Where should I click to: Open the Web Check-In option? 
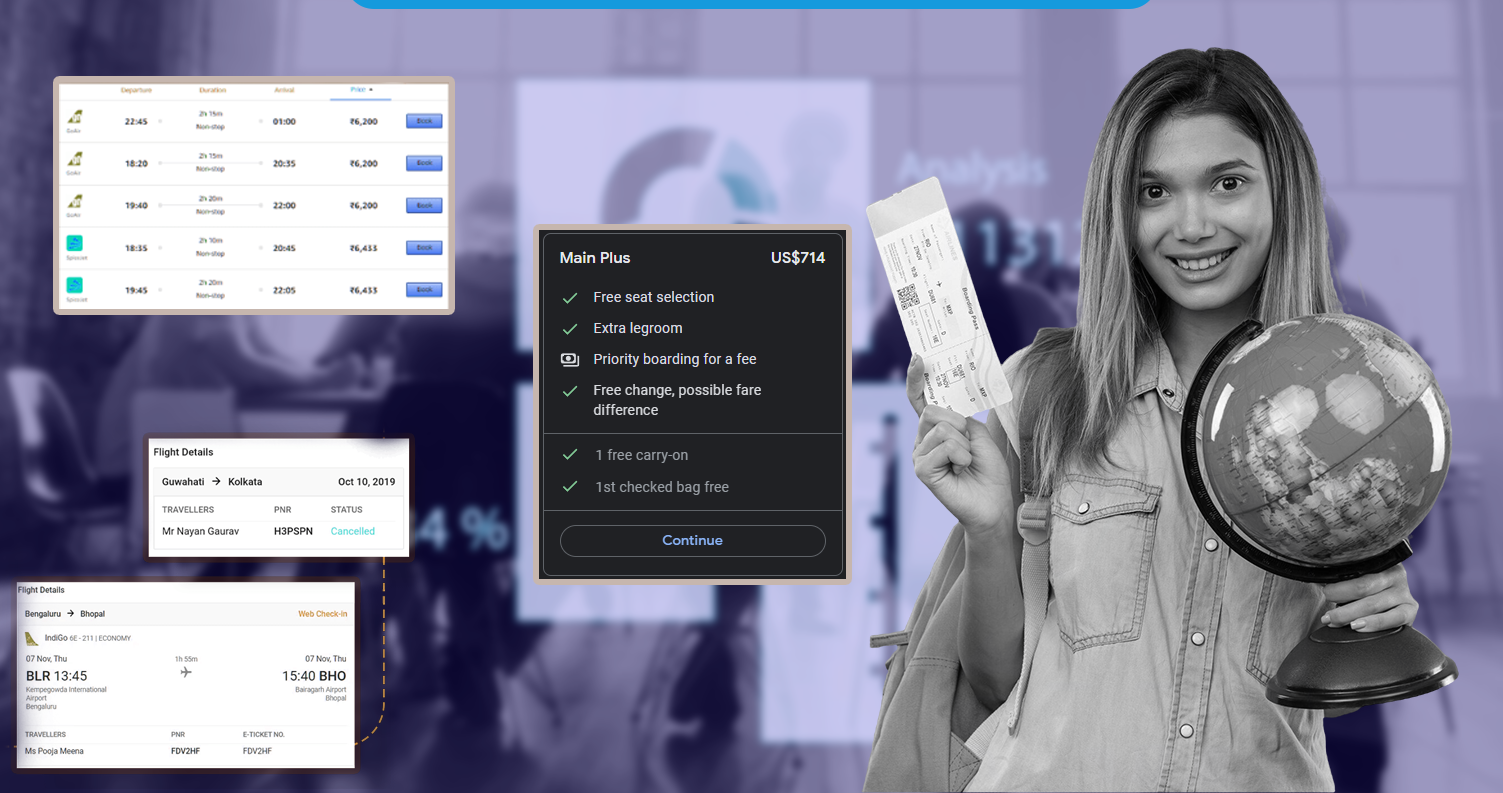click(x=323, y=613)
